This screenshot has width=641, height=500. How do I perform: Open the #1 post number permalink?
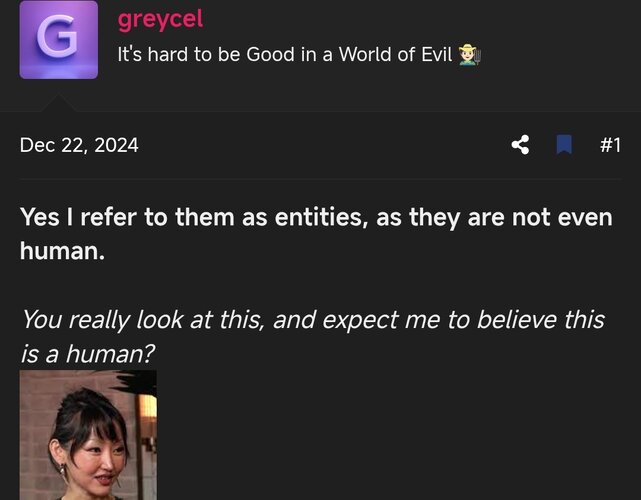pos(610,145)
